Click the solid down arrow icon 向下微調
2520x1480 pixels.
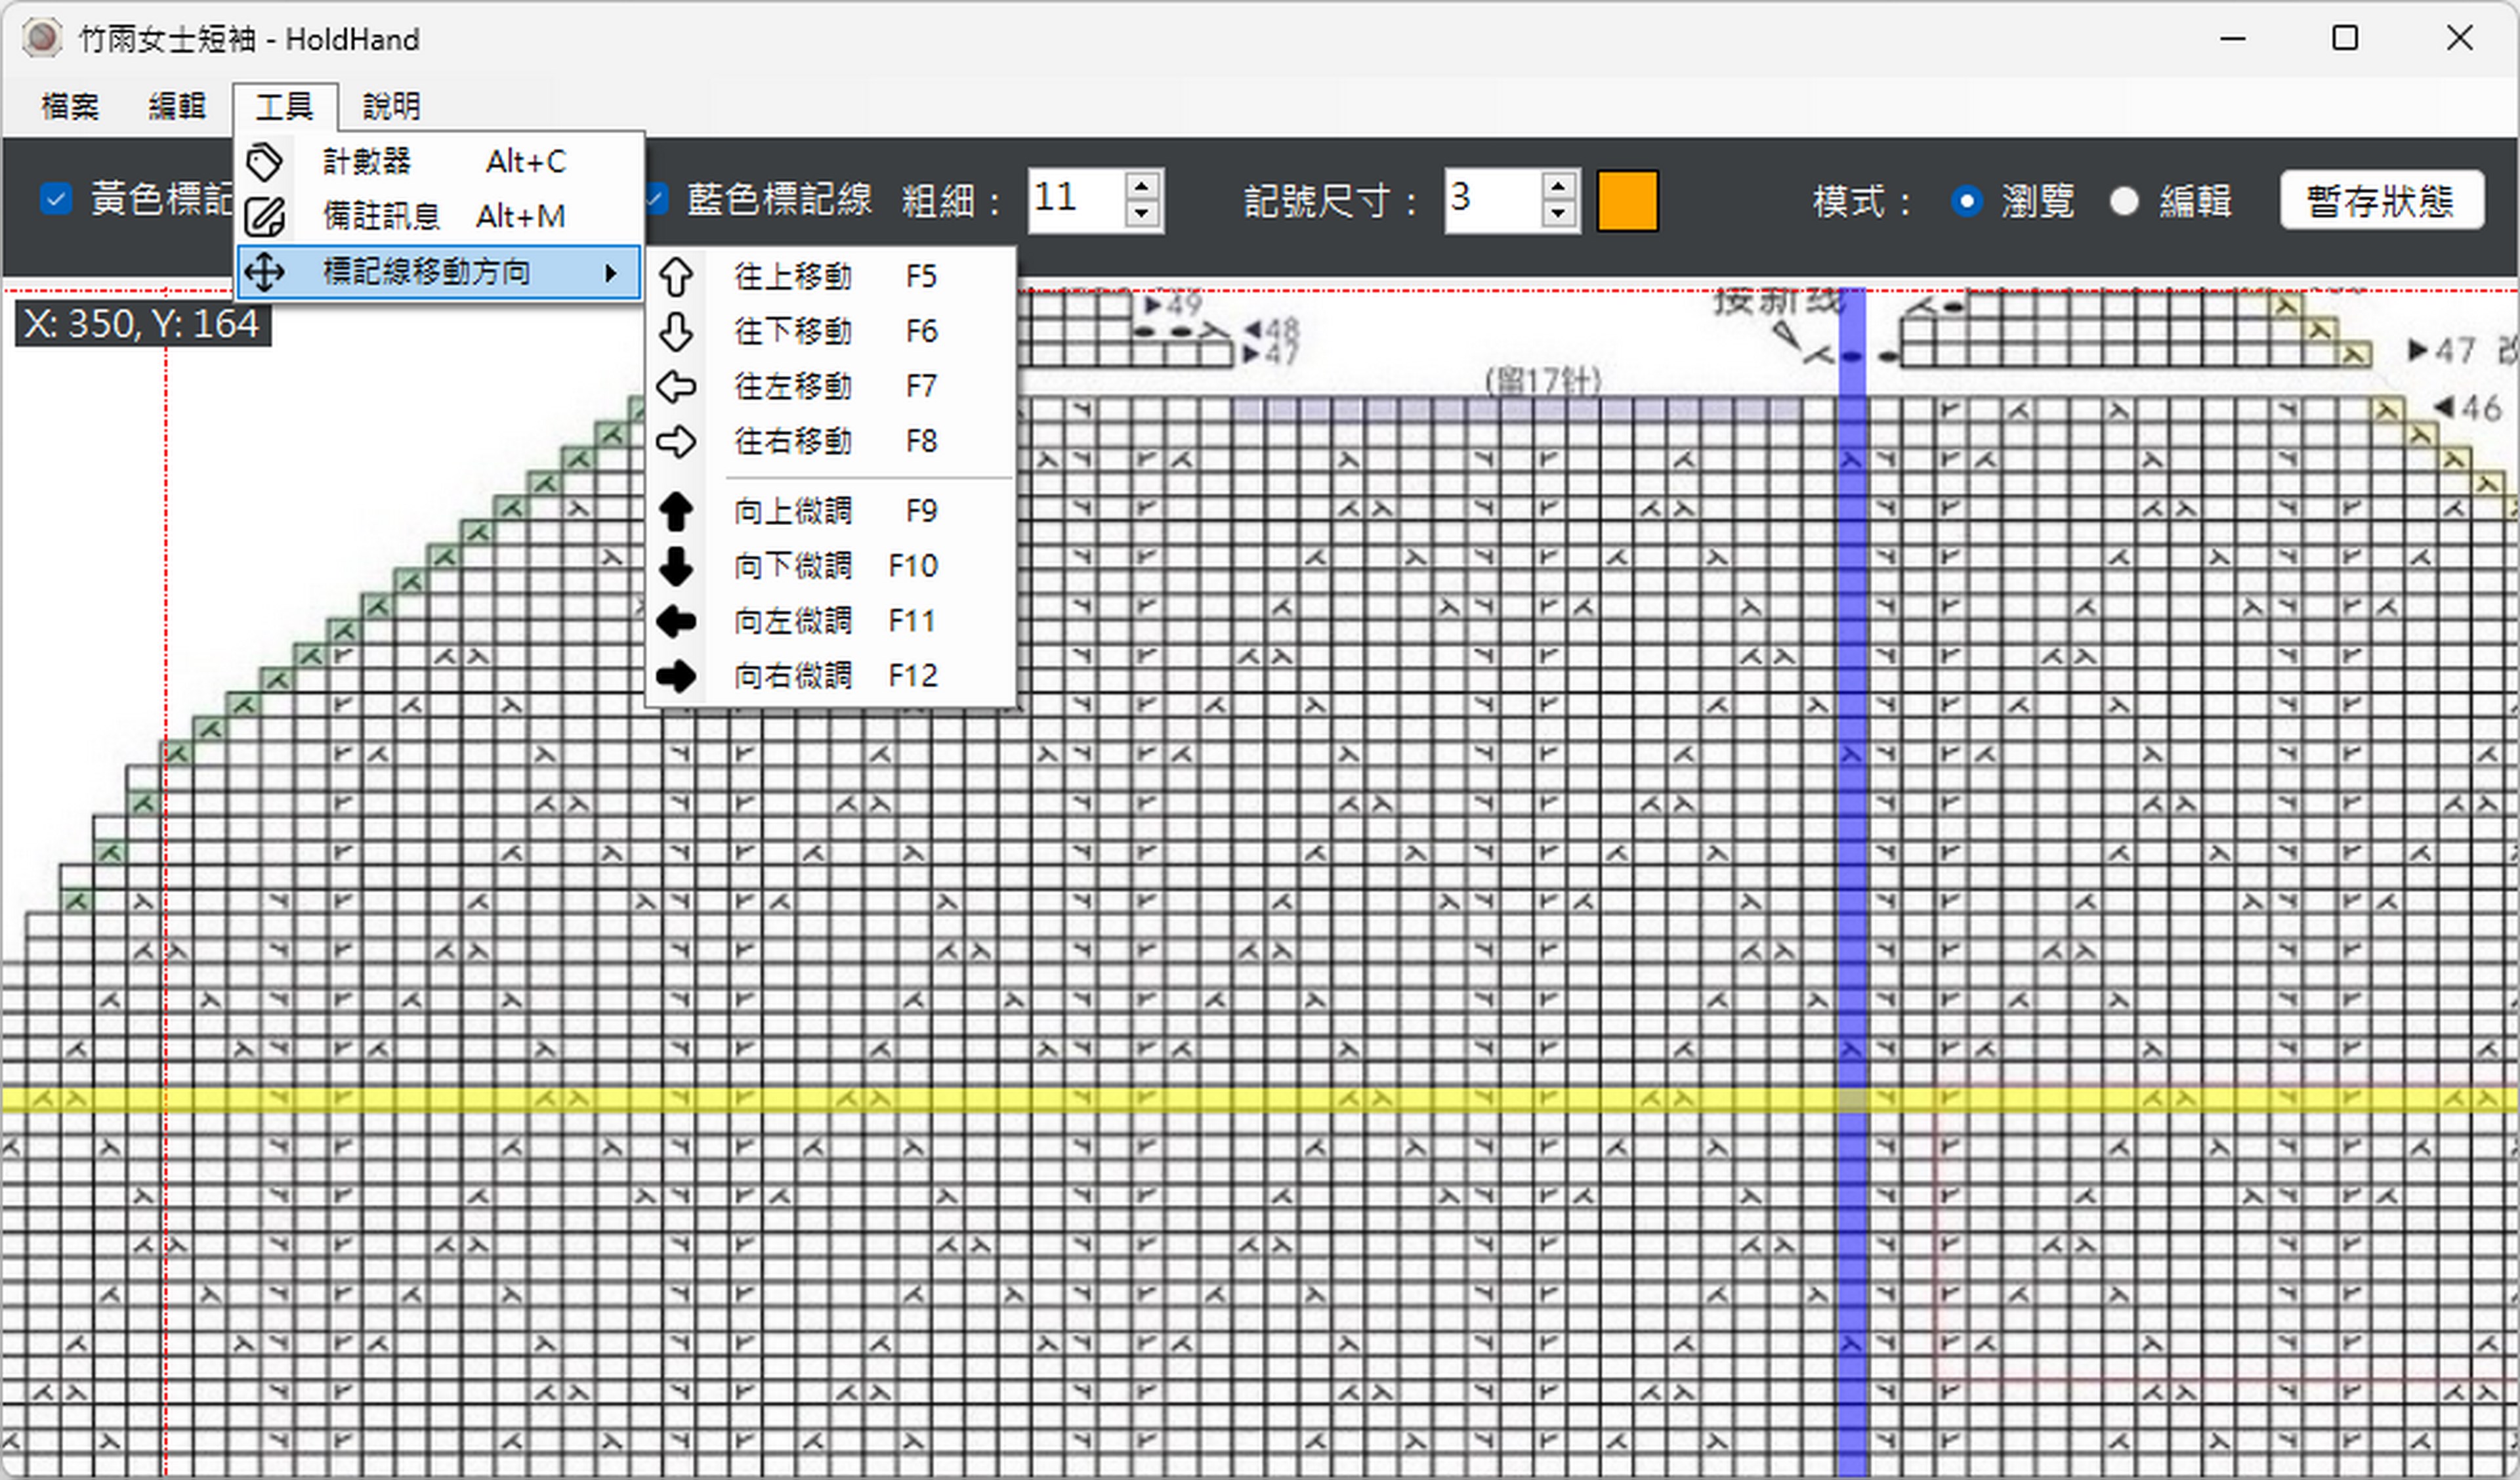pyautogui.click(x=676, y=566)
